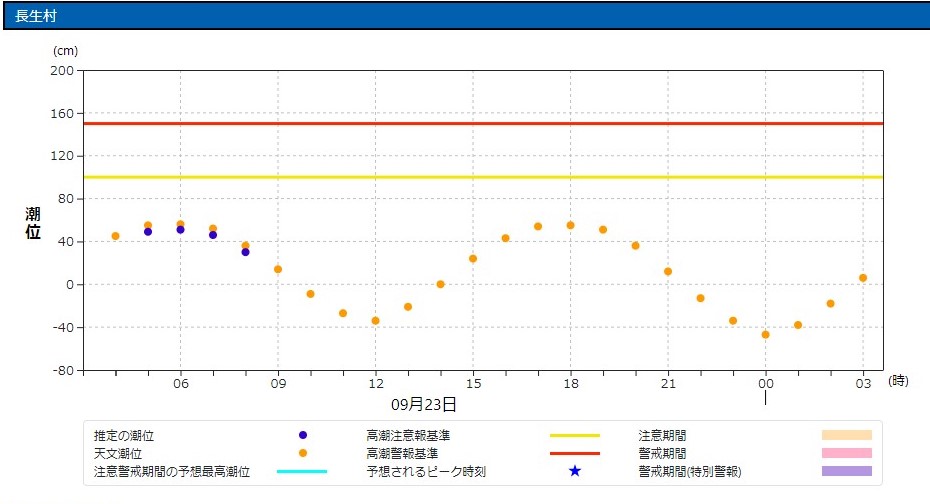The image size is (930, 504).
Task: Click the last orange tide point at 03
Action: pyautogui.click(x=863, y=278)
